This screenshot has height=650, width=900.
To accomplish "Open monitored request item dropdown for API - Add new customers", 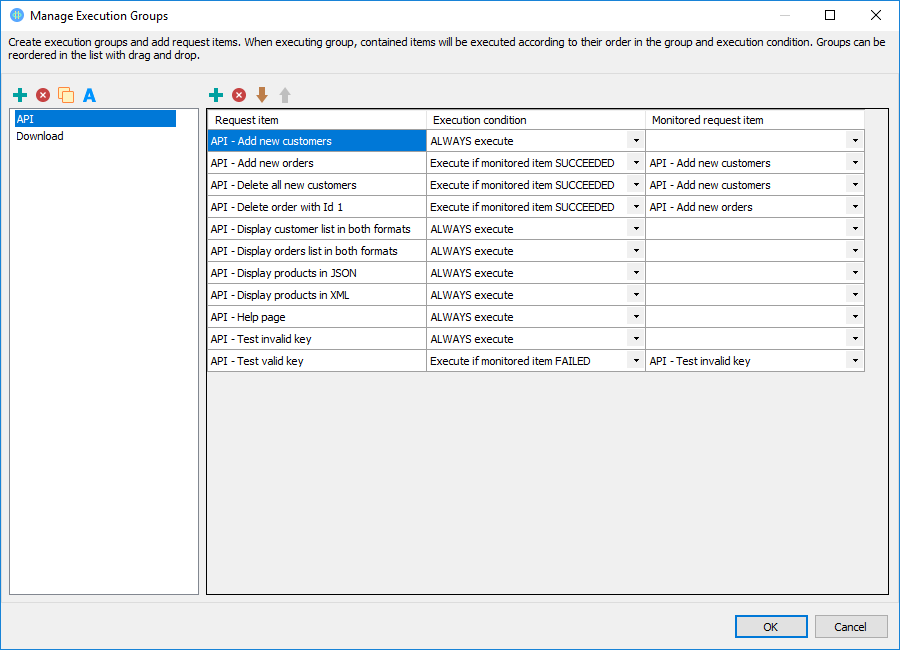I will tap(855, 140).
